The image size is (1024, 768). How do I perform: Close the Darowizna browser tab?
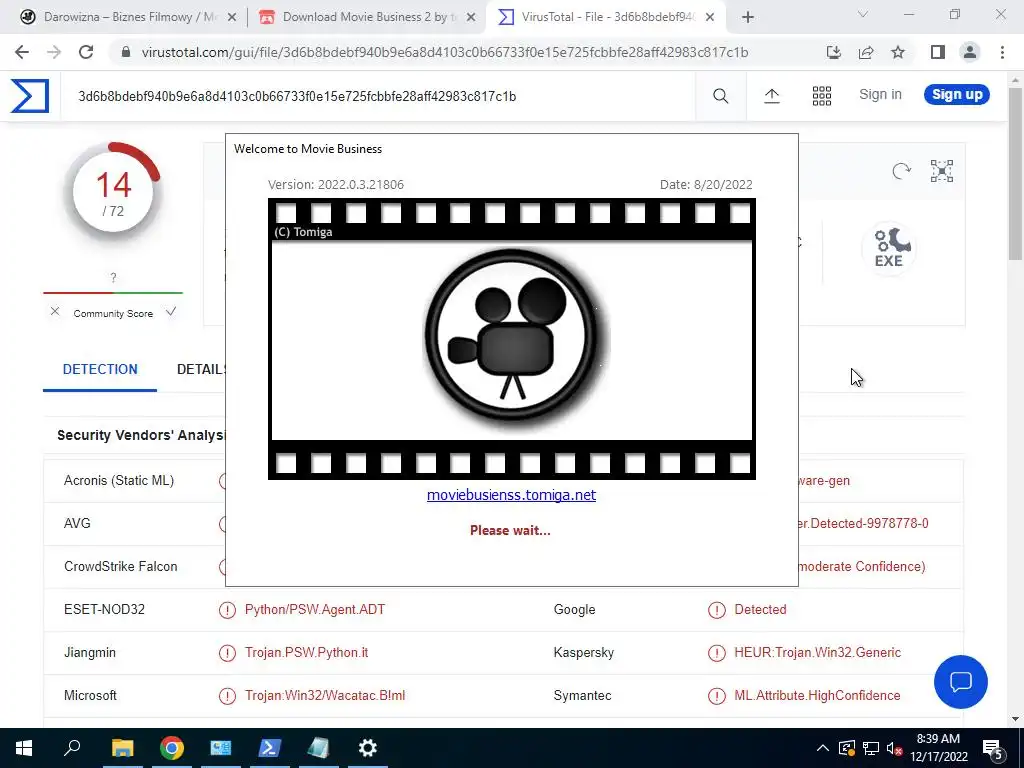[x=232, y=18]
